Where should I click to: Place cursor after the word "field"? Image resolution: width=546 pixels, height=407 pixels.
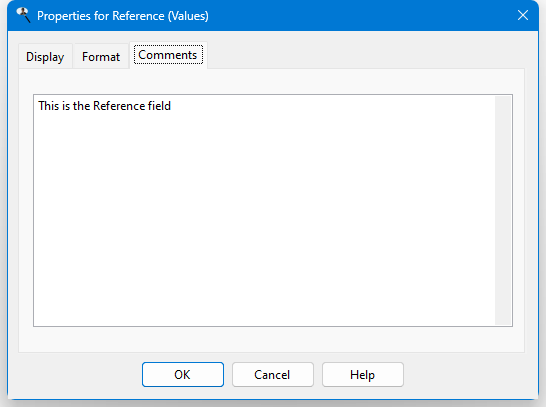tap(171, 106)
